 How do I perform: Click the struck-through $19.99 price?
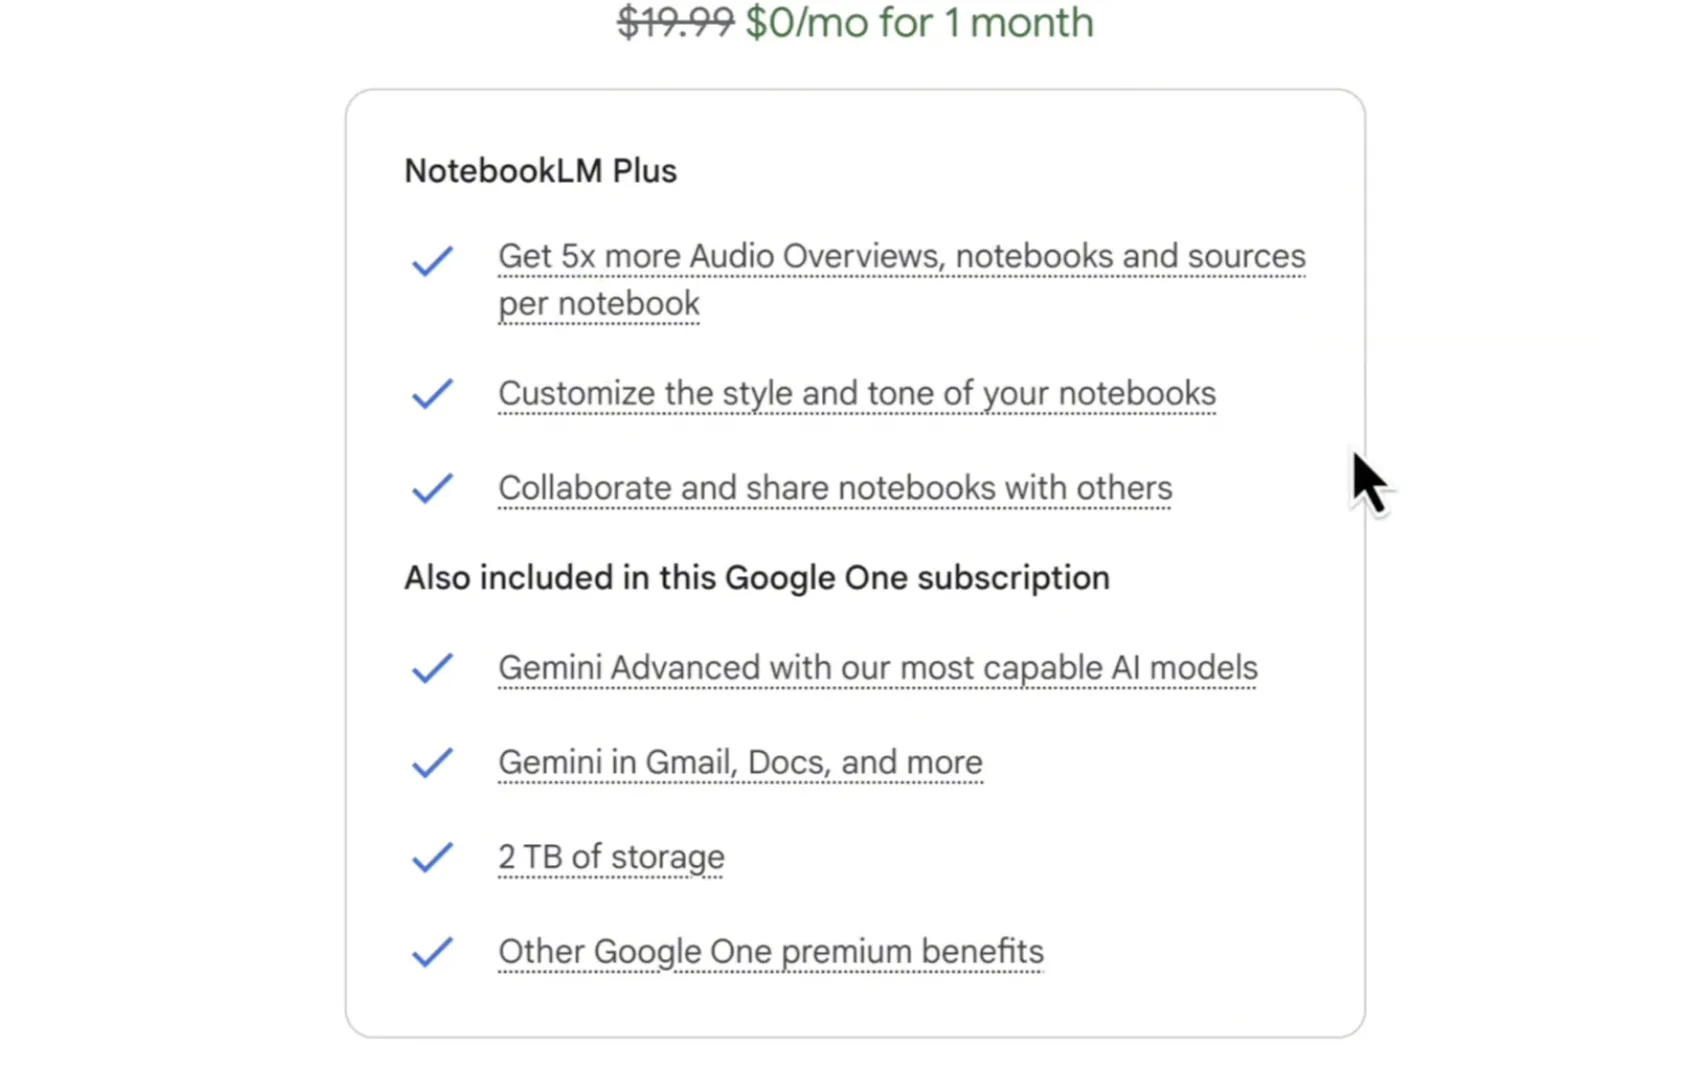[x=676, y=22]
